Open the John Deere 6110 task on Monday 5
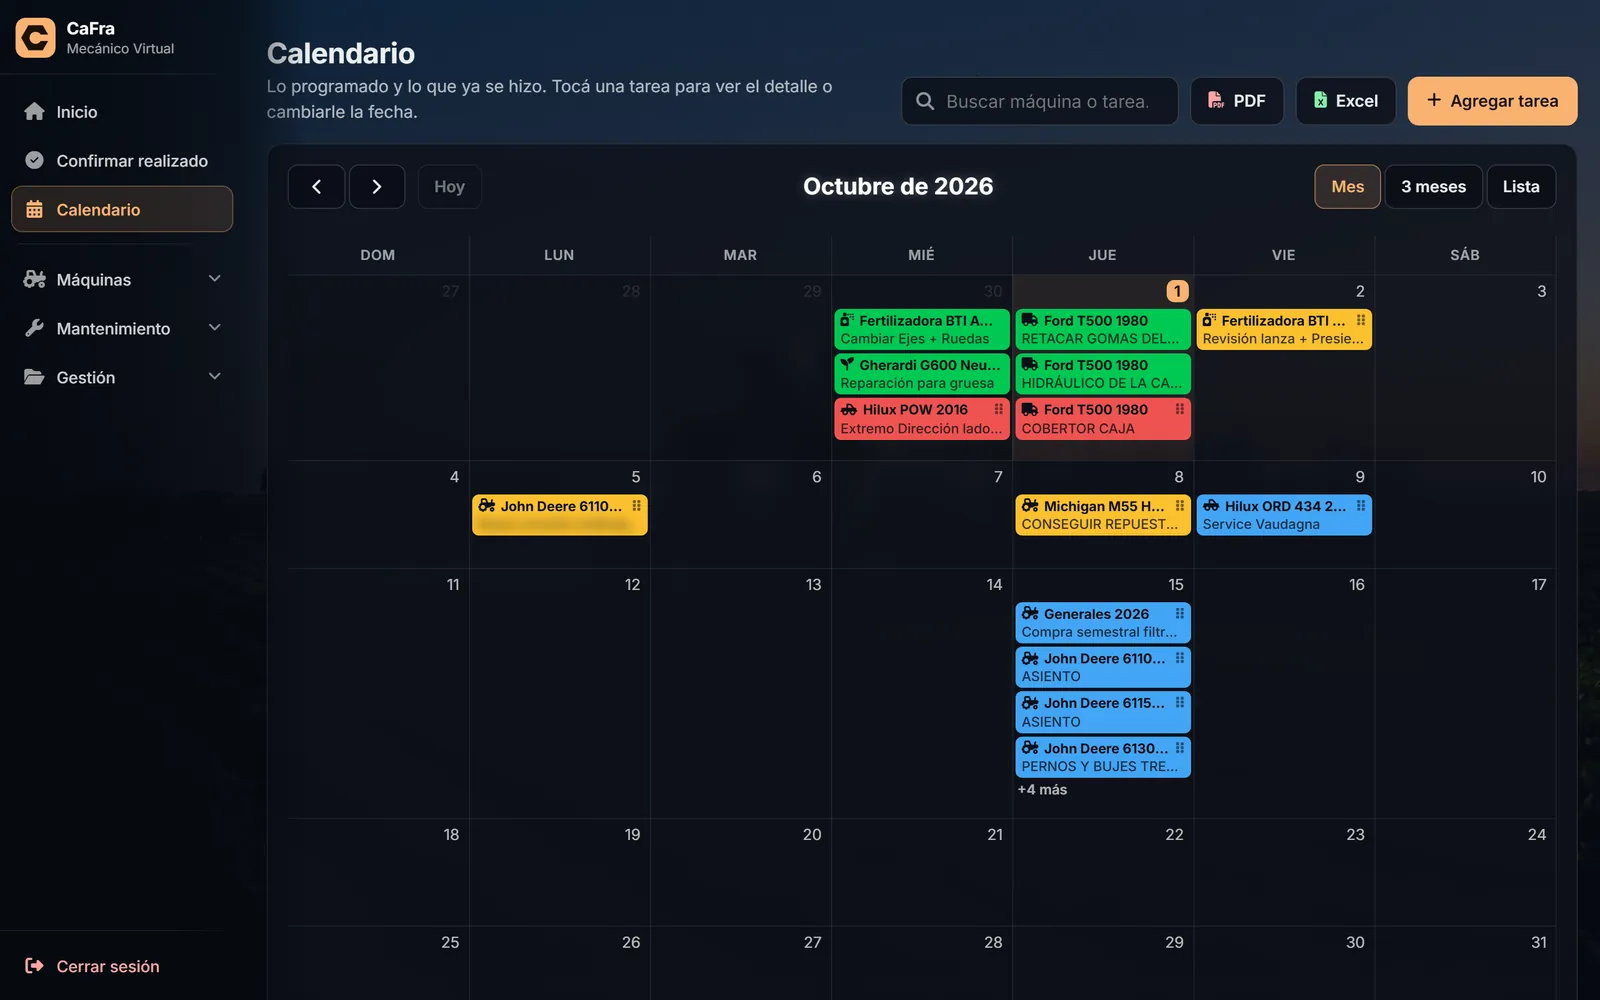The height and width of the screenshot is (1000, 1600). point(559,515)
